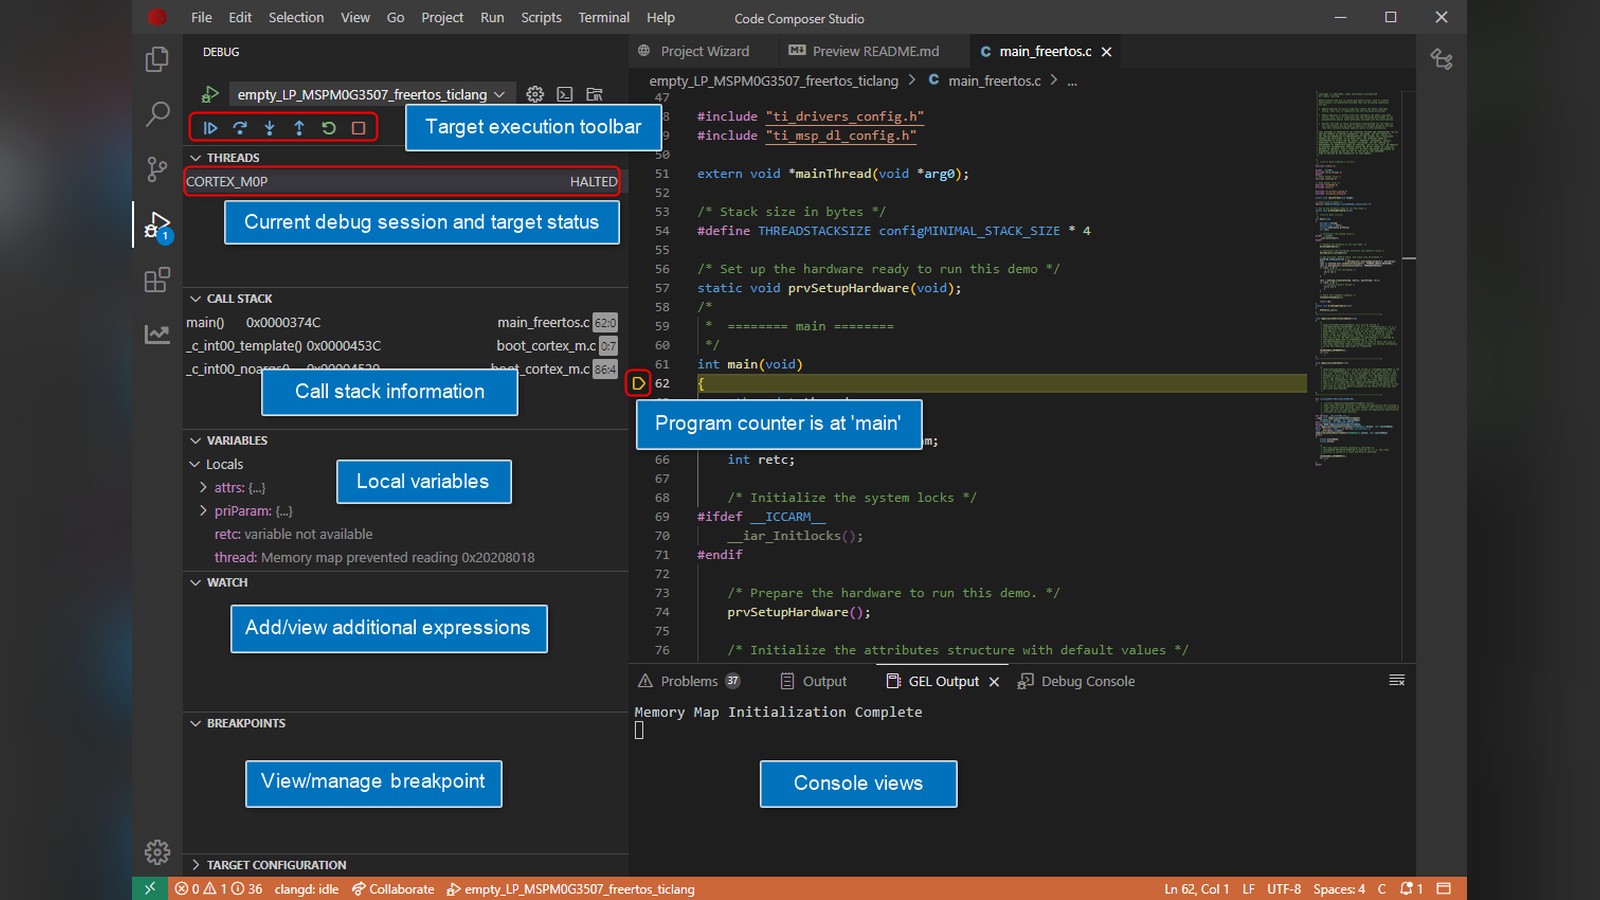Click the Step Over debug button

240,128
